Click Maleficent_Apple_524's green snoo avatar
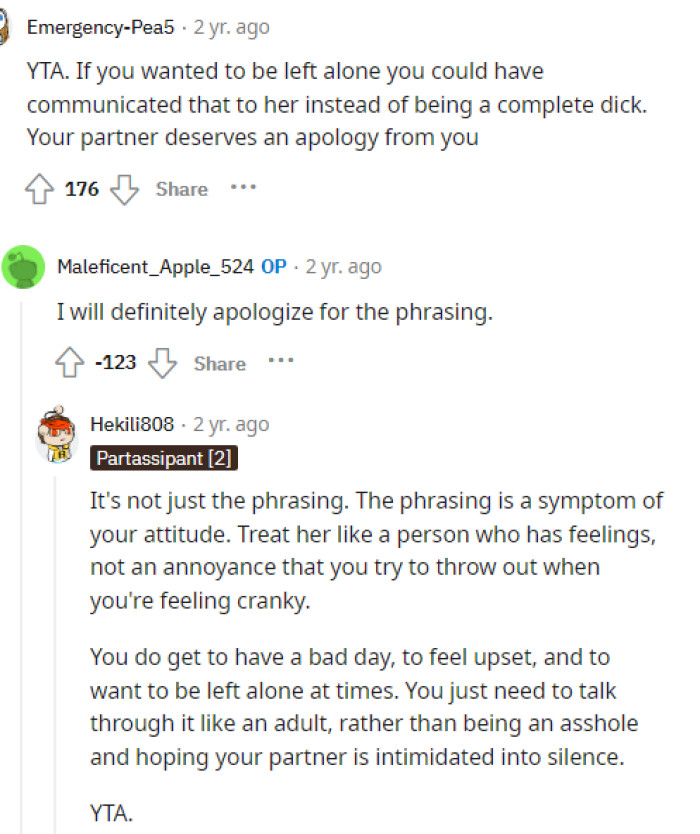Image resolution: width=700 pixels, height=834 pixels. tap(24, 267)
